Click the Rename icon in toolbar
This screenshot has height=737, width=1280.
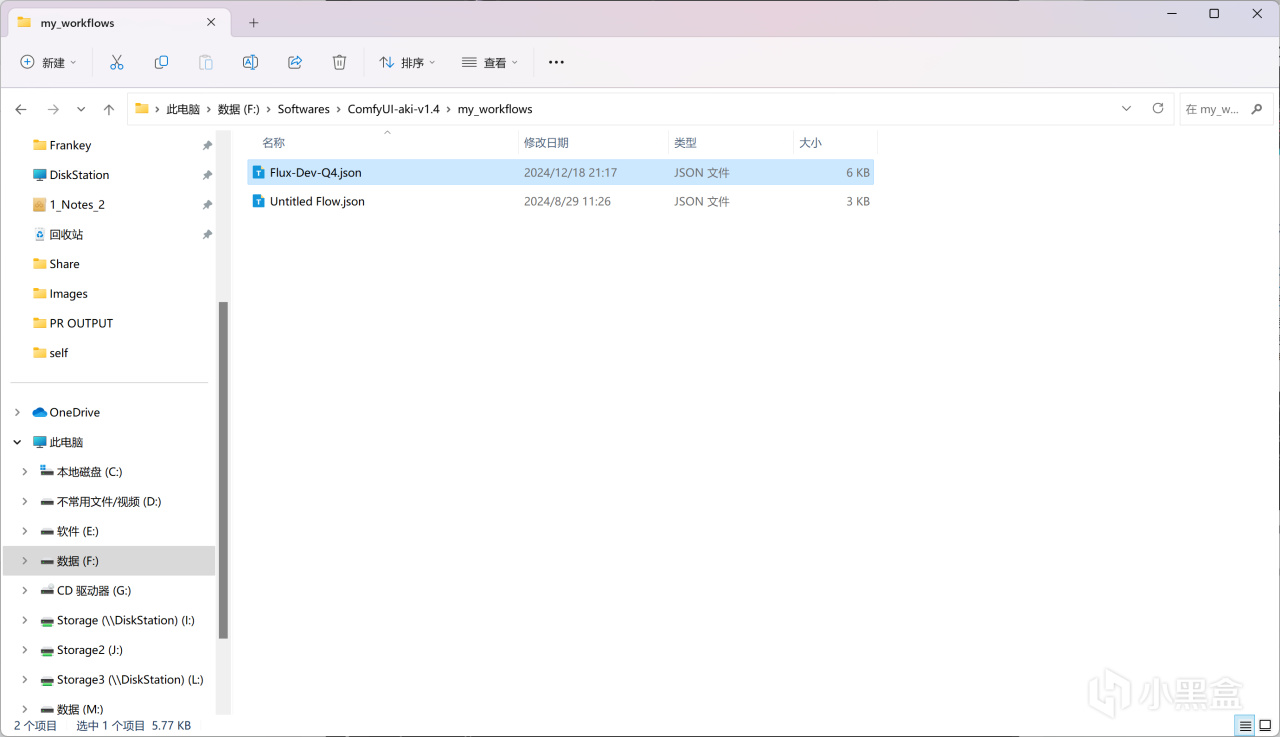tap(250, 62)
